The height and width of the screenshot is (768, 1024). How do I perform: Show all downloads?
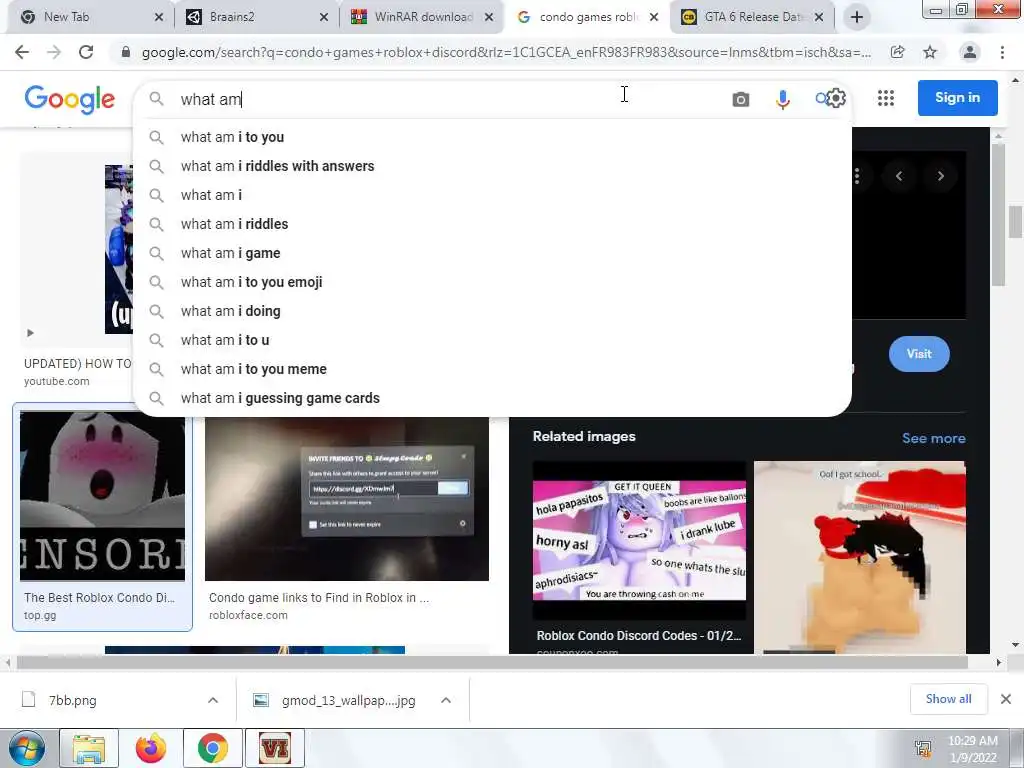[x=948, y=699]
